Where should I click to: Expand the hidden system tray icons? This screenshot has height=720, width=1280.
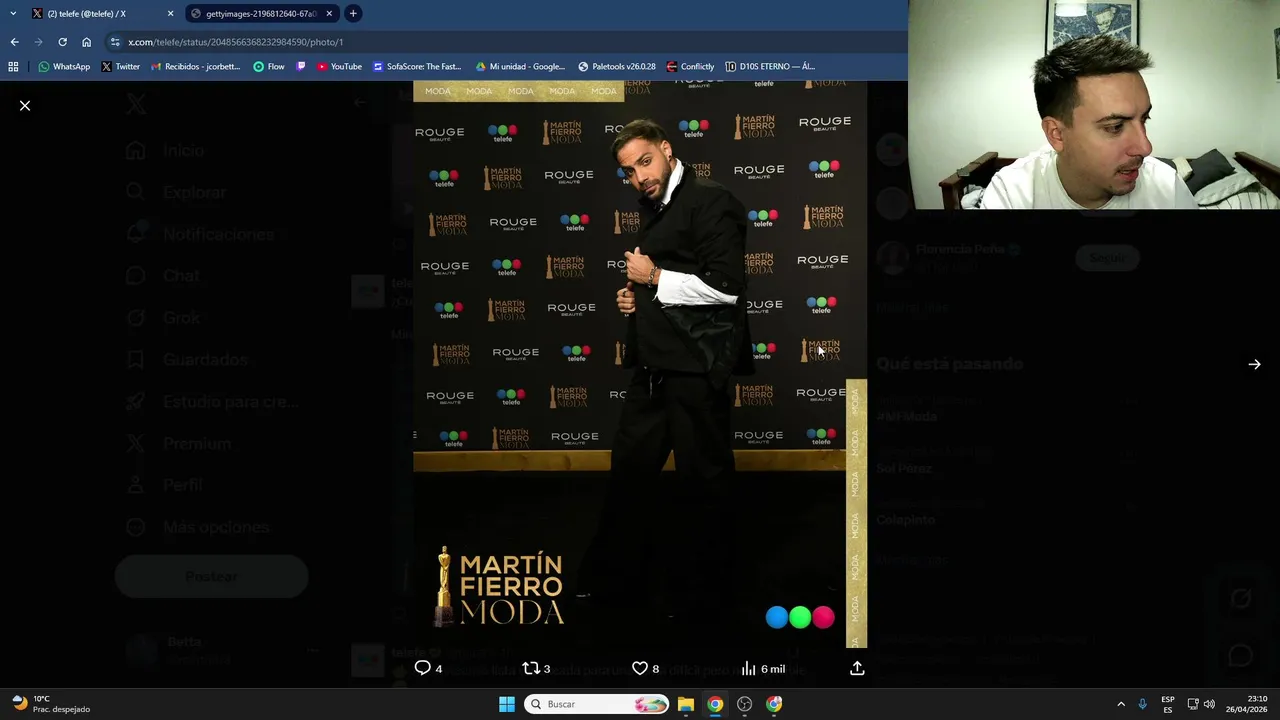1121,704
